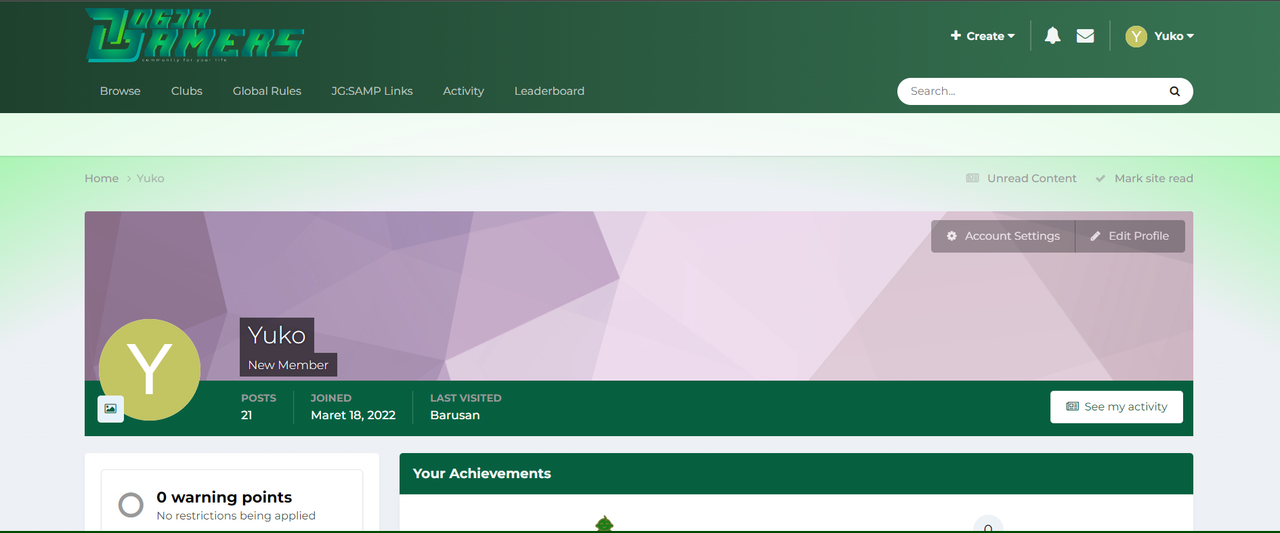Click No restrictions being applied text
The height and width of the screenshot is (533, 1280).
(x=236, y=516)
